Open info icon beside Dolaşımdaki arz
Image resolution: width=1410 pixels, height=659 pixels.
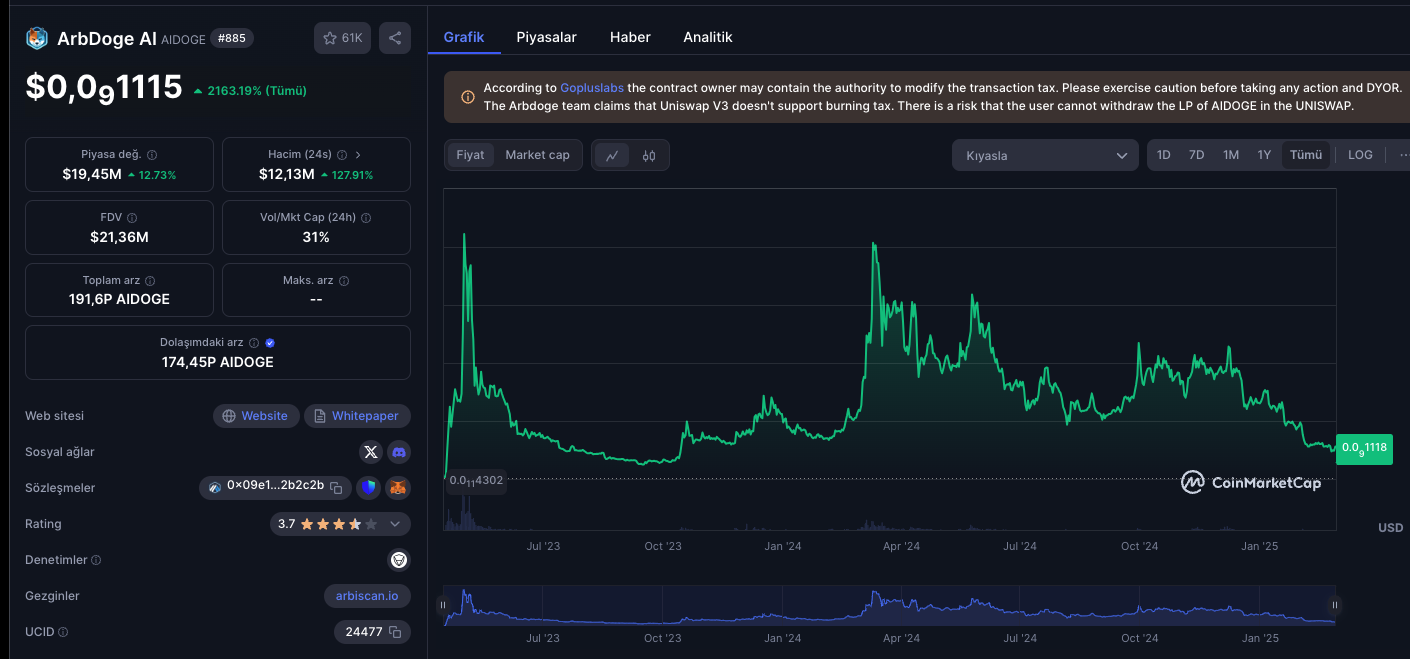254,342
